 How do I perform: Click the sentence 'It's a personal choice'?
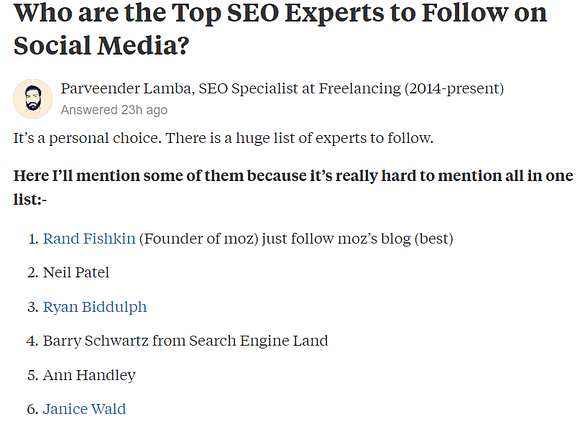click(87, 138)
